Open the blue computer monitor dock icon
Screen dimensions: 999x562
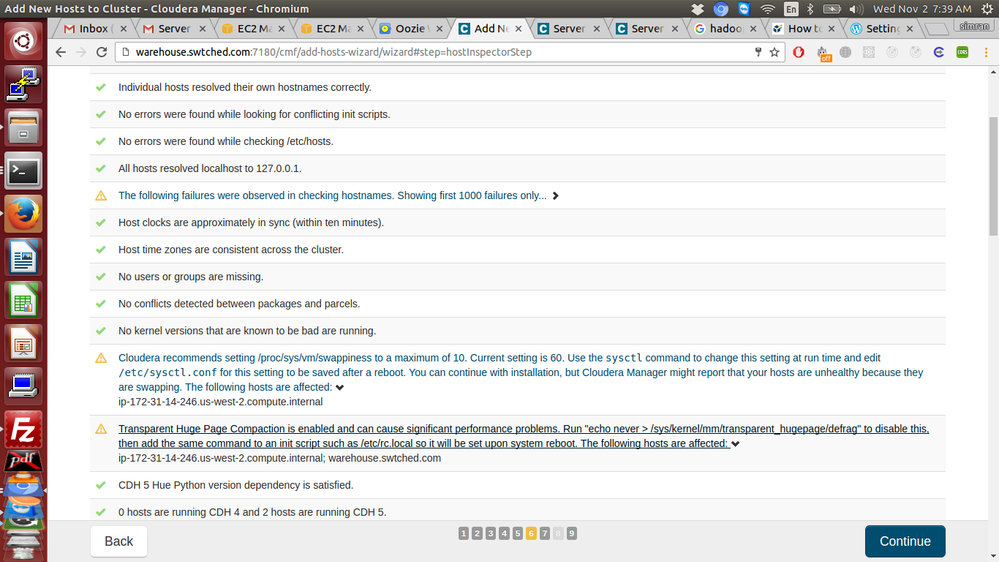pyautogui.click(x=23, y=387)
